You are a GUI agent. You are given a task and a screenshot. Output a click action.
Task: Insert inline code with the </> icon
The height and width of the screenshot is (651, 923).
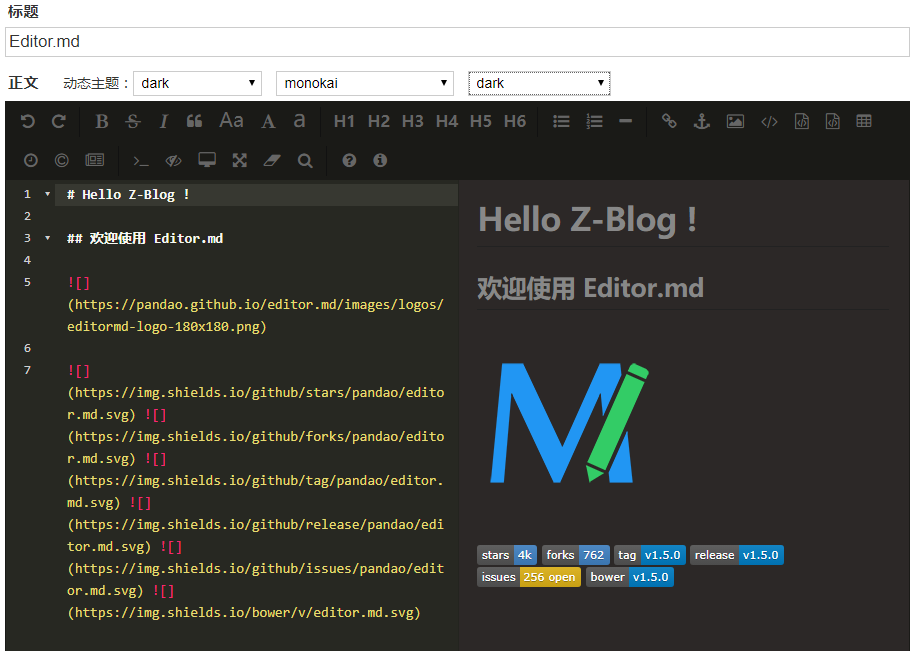[769, 122]
